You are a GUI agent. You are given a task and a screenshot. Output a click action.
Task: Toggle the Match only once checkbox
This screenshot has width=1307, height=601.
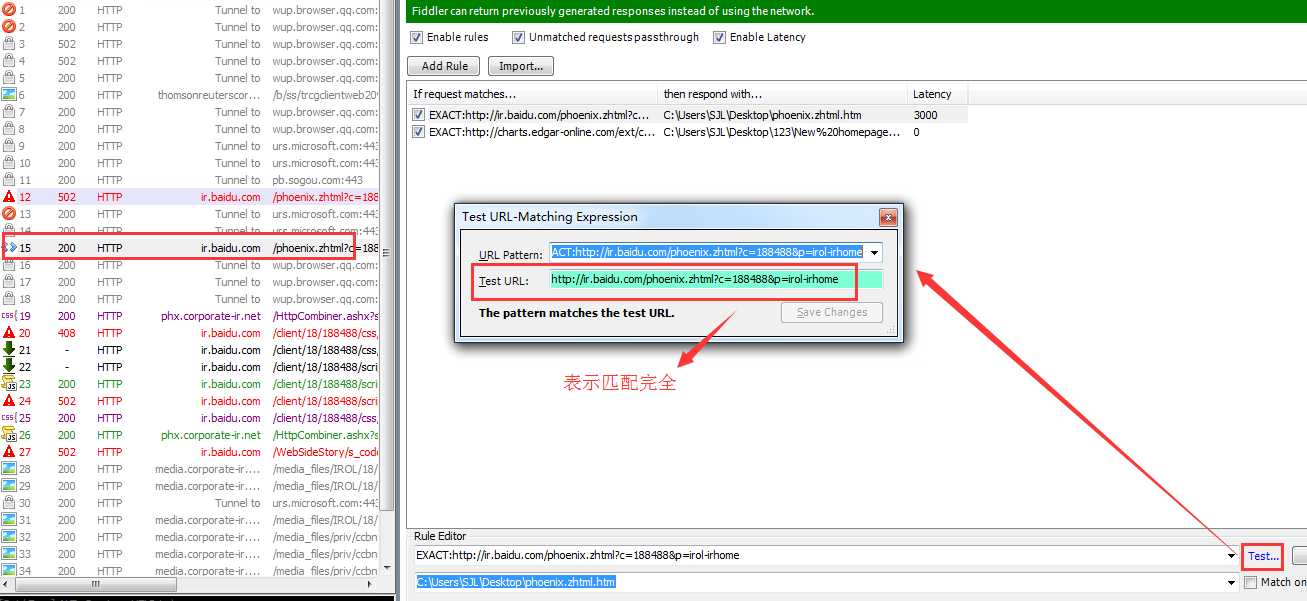pyautogui.click(x=1250, y=582)
